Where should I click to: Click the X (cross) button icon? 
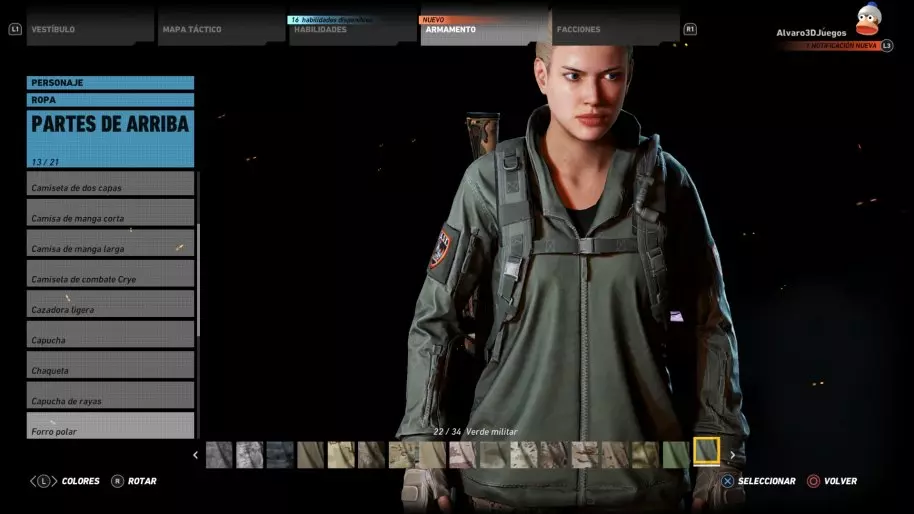point(727,481)
